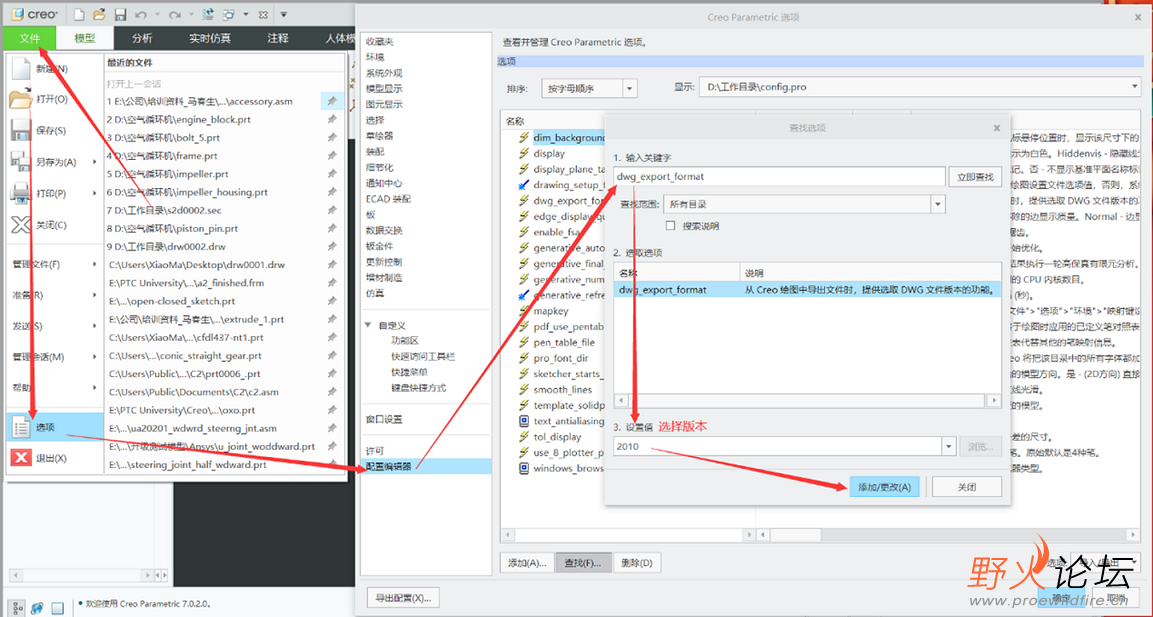Click the model tree icon in status bar
The image size is (1153, 617).
pos(16,608)
